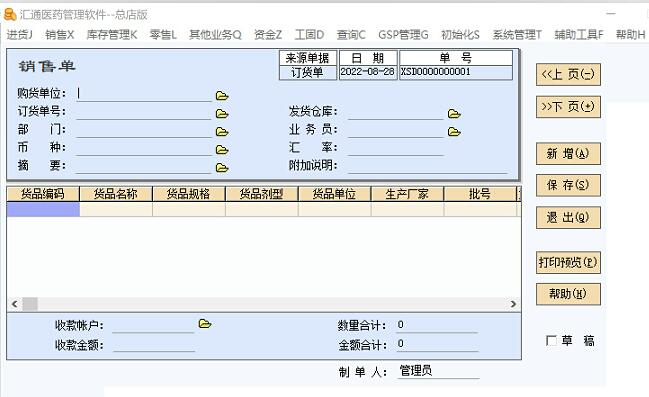Select the 订货单 source document cell

(x=308, y=72)
